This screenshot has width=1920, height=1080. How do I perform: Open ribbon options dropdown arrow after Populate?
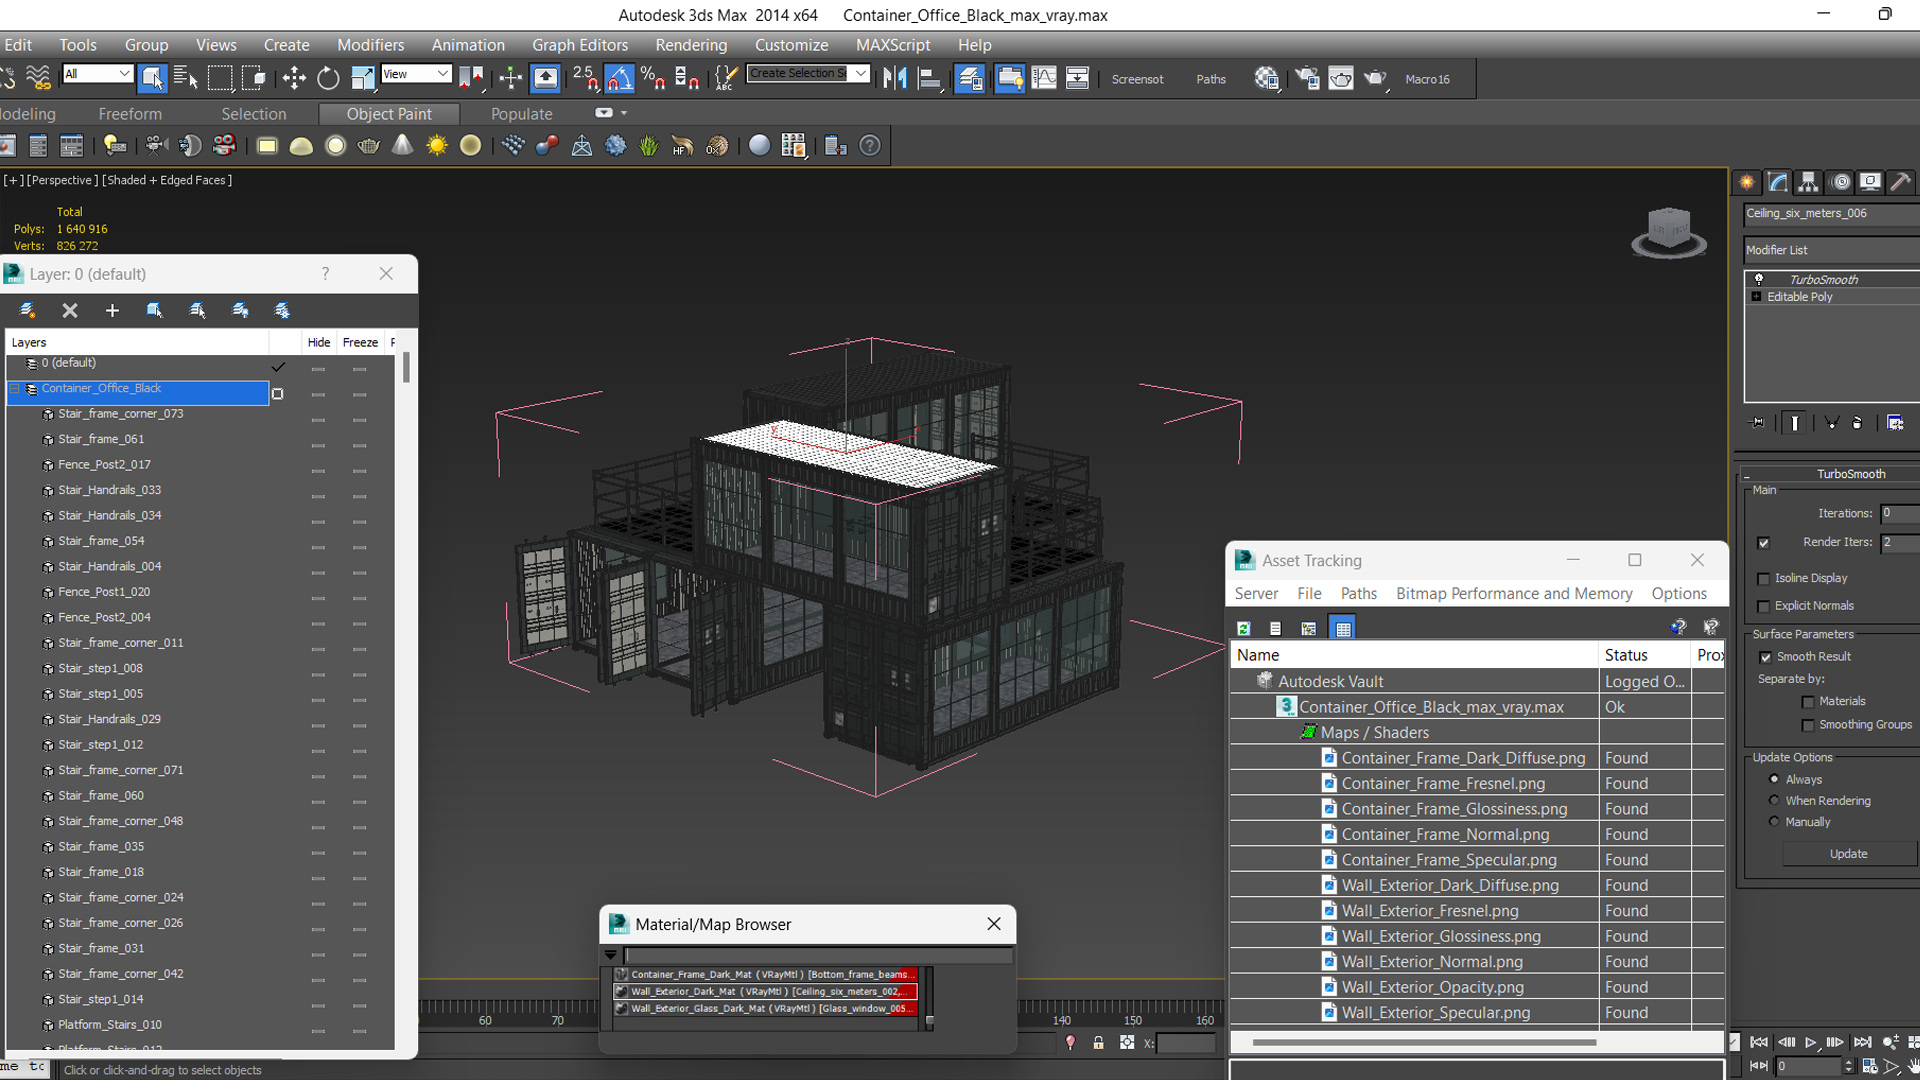click(624, 113)
